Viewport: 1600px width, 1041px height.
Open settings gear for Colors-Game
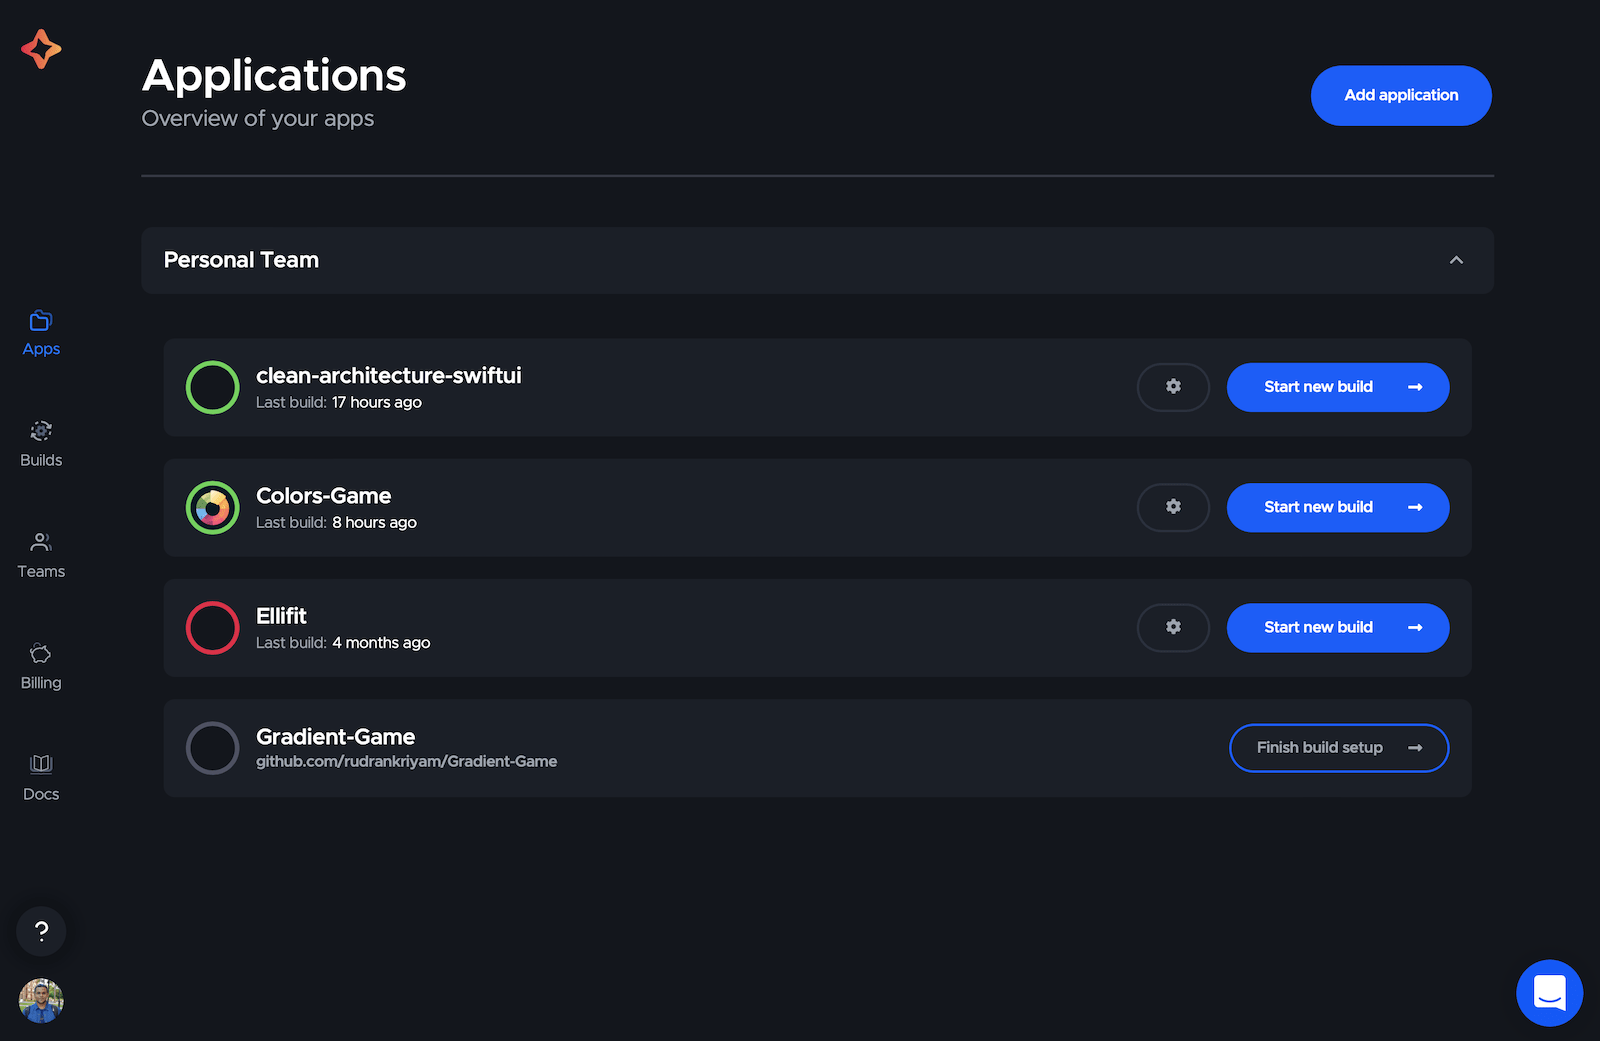coord(1173,507)
